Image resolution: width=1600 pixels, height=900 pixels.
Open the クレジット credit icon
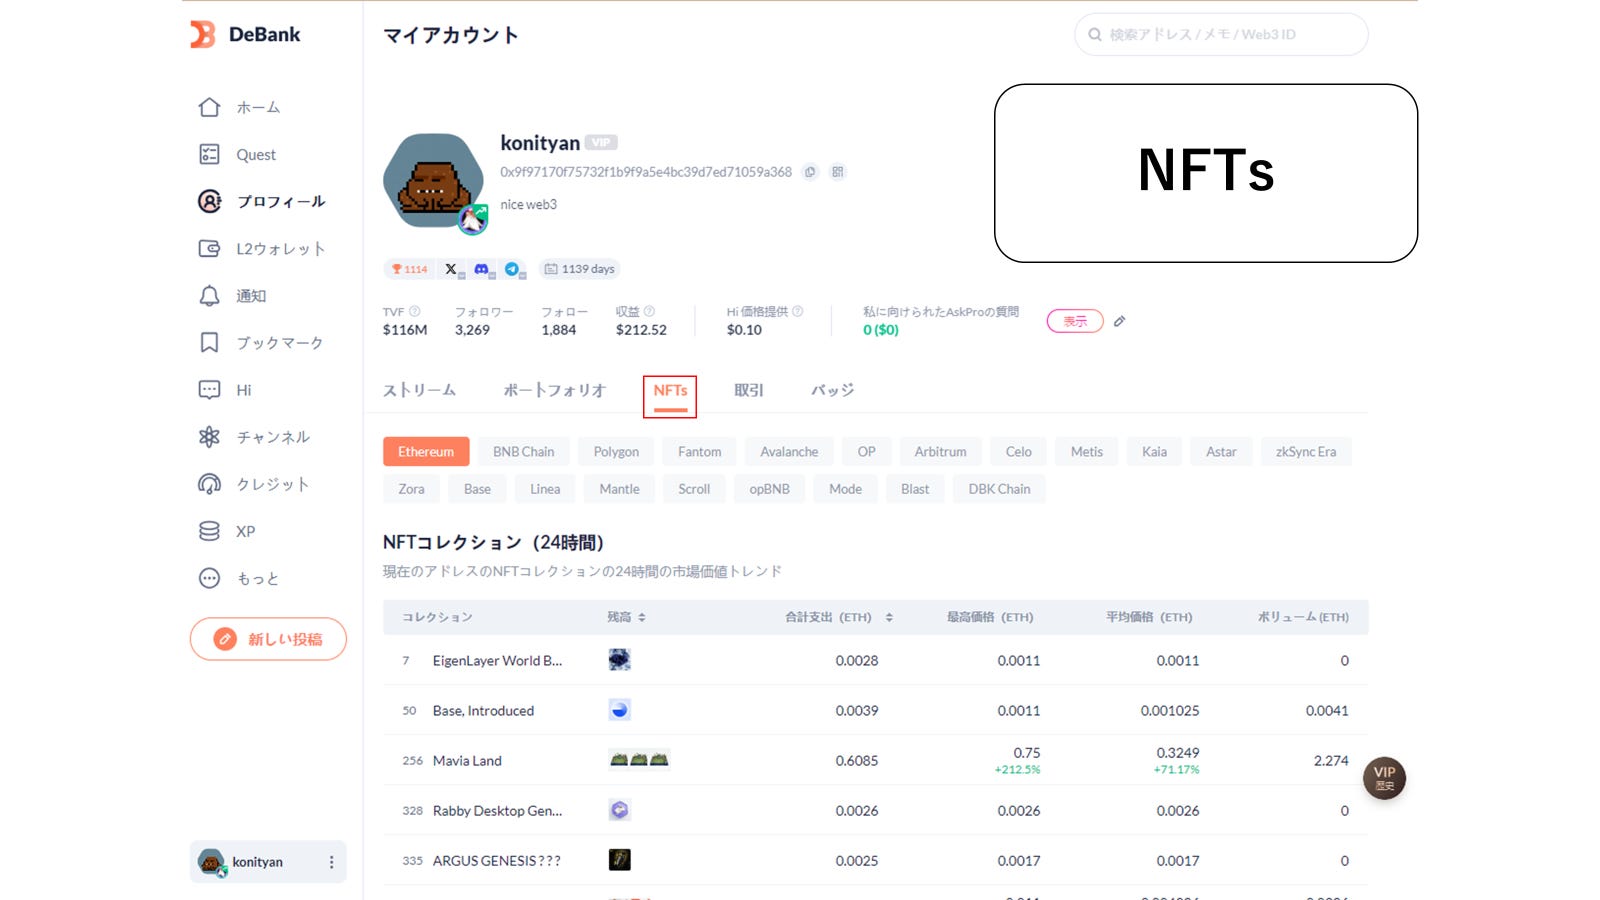pyautogui.click(x=209, y=484)
